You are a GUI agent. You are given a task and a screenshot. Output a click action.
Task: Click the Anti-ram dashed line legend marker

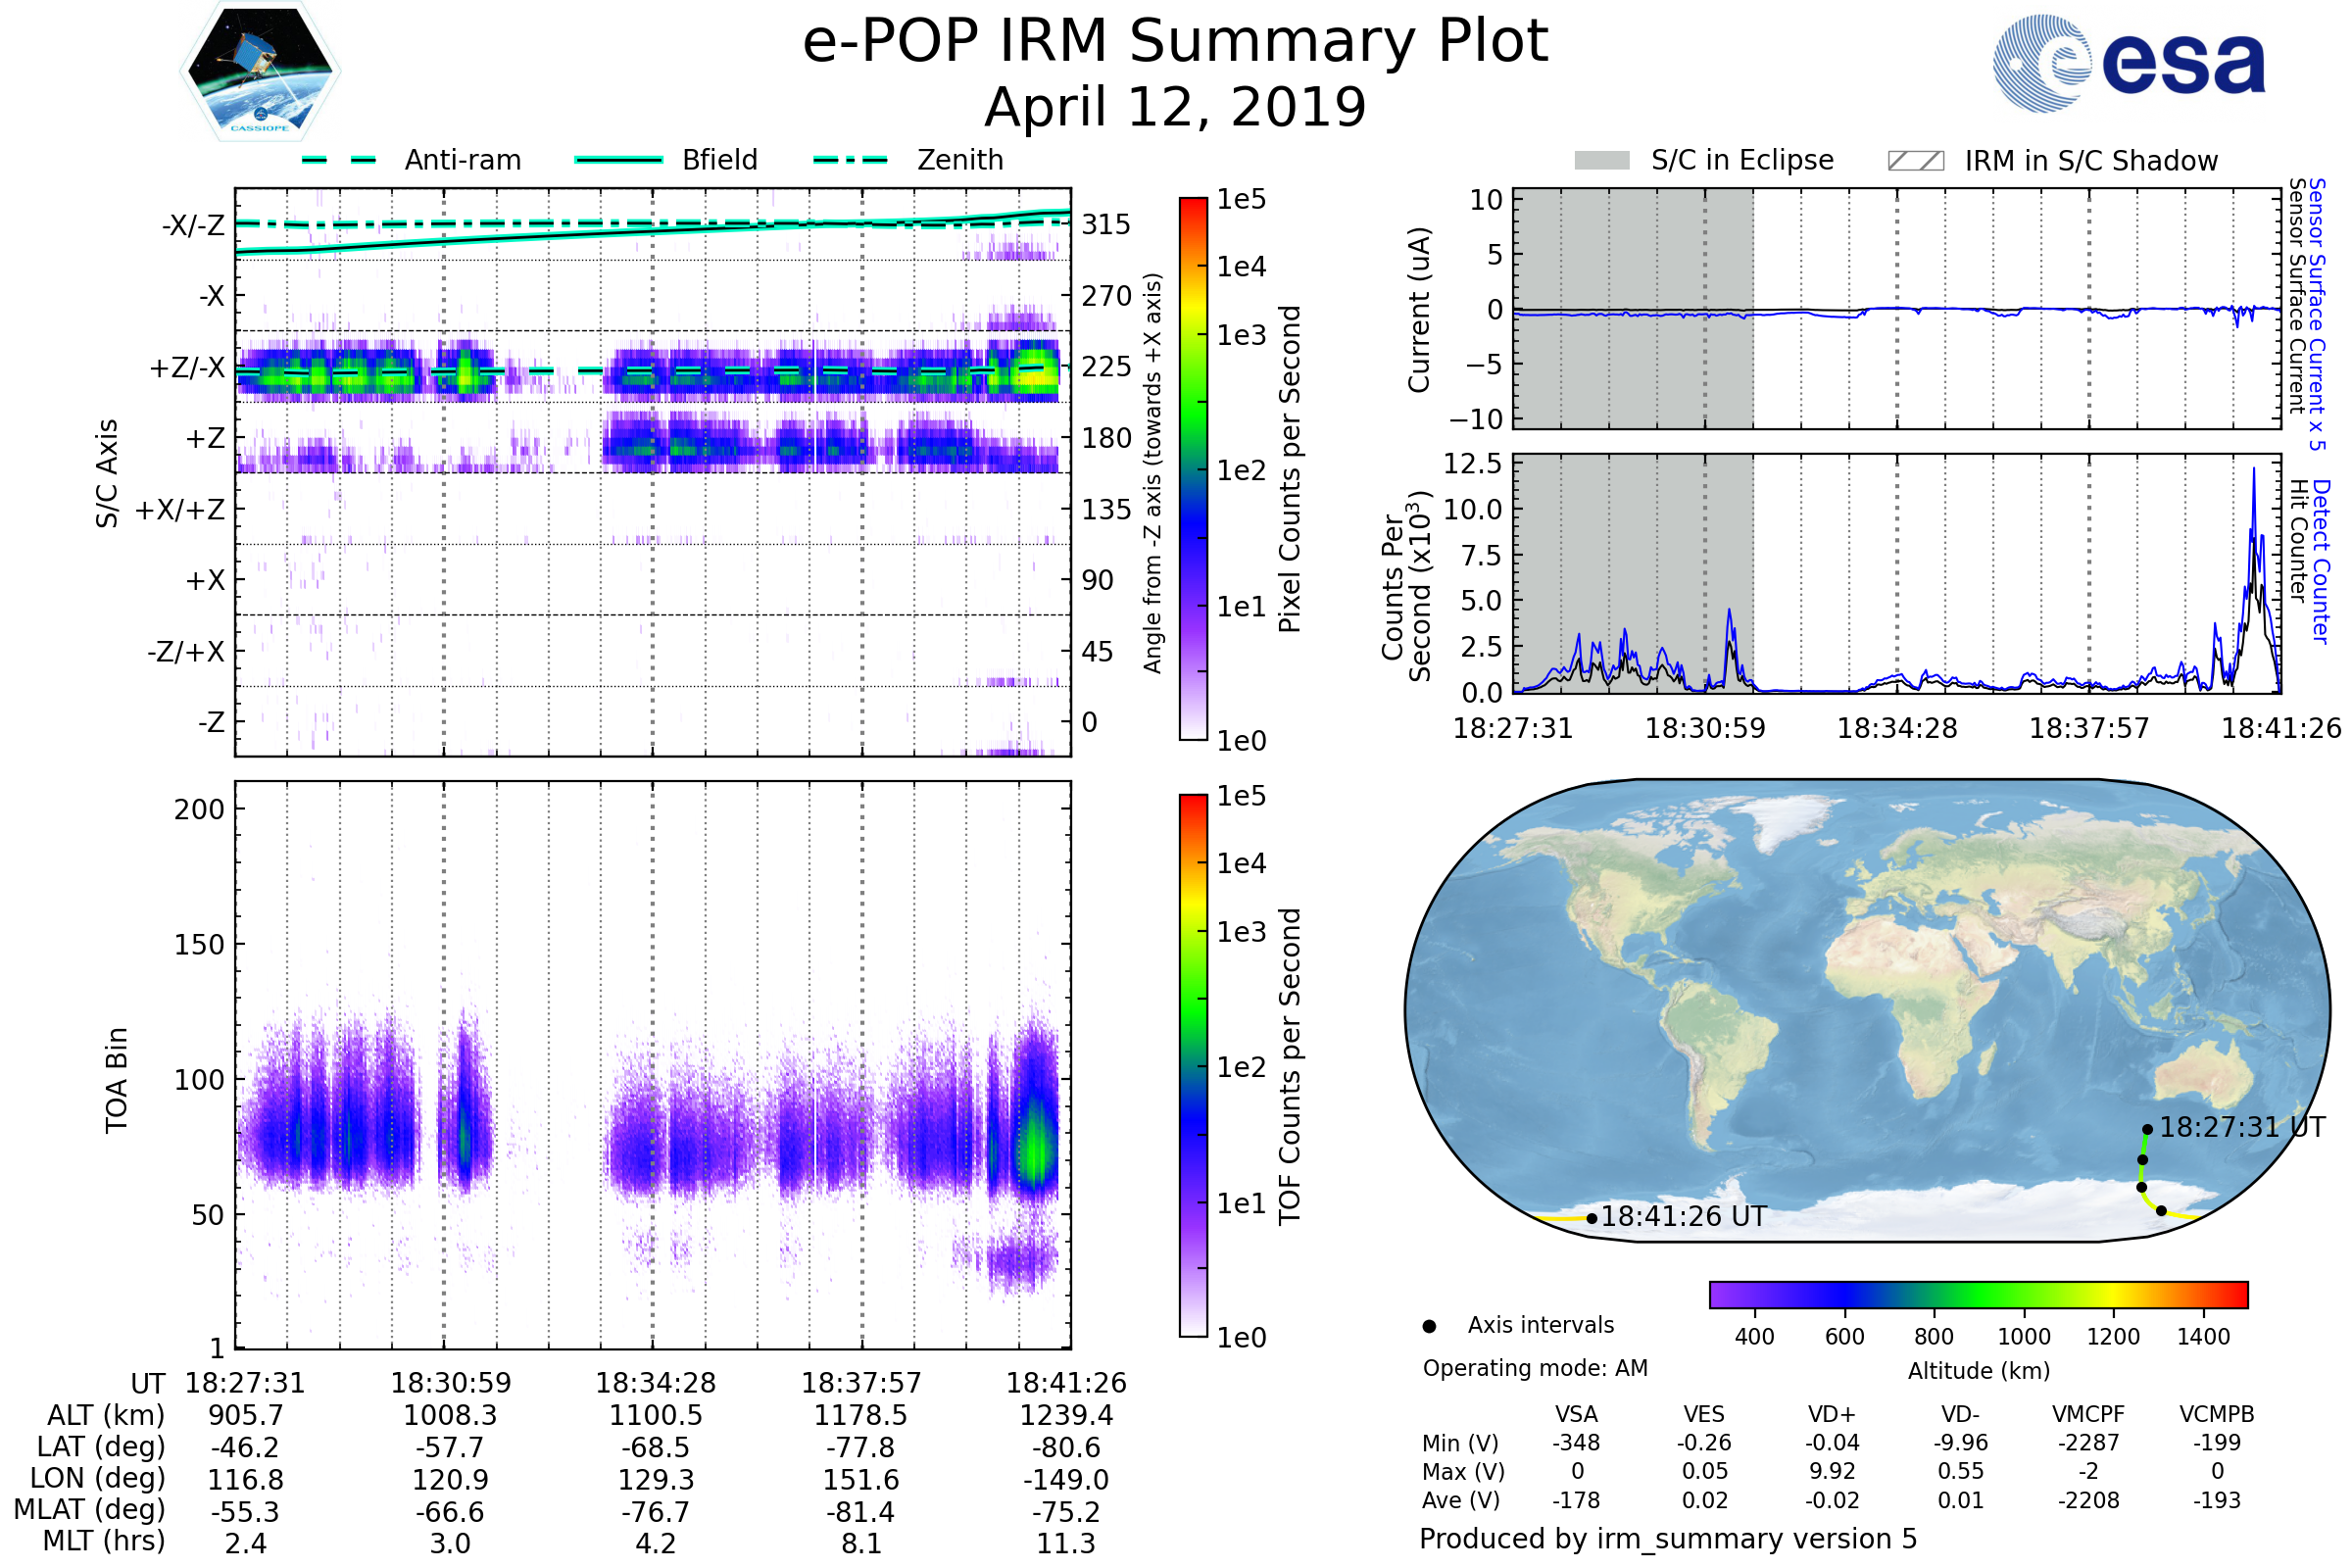(x=339, y=160)
